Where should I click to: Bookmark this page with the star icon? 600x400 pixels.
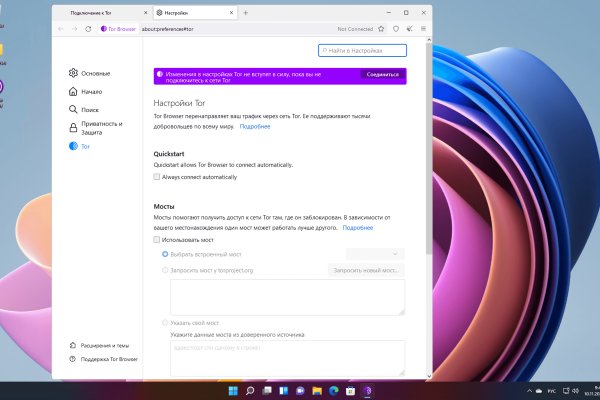pyautogui.click(x=380, y=29)
